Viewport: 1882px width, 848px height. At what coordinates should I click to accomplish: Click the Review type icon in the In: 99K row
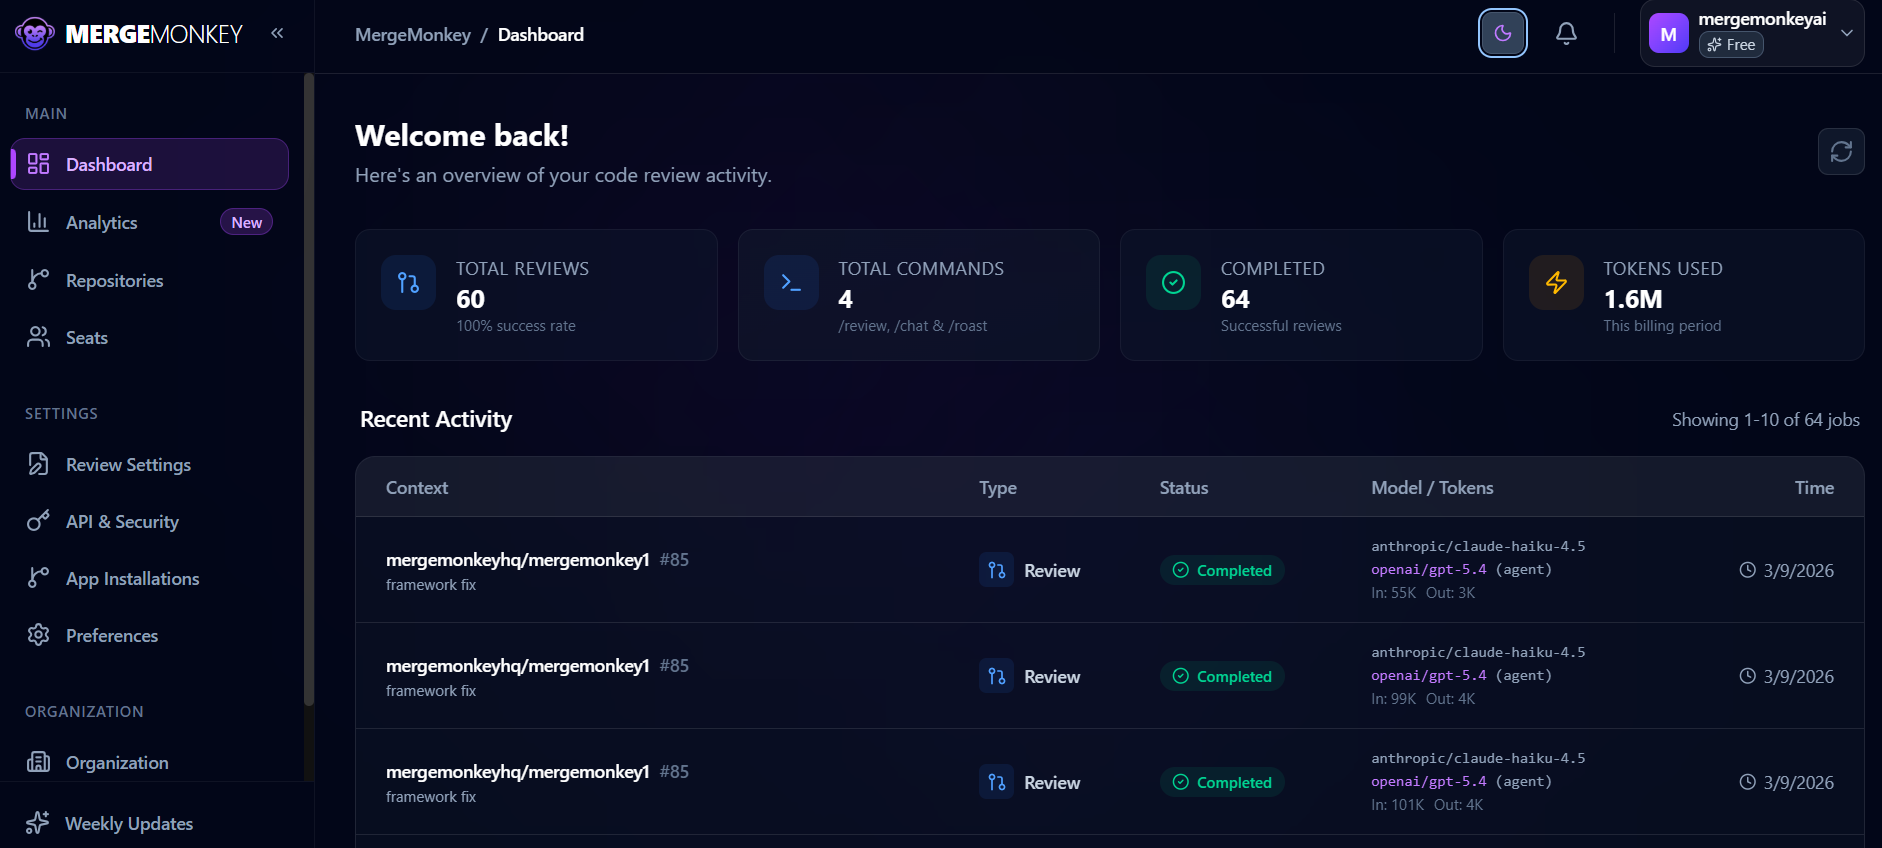pyautogui.click(x=996, y=676)
